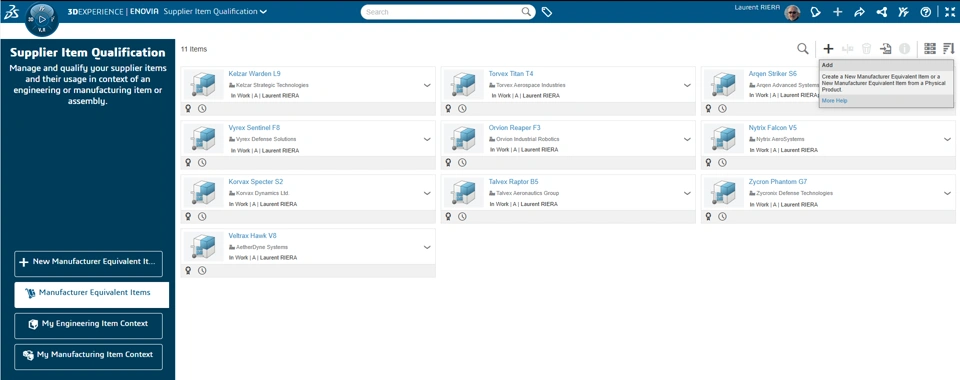Select Manufacturer Equivalent Items in sidebar
The width and height of the screenshot is (960, 380).
pyautogui.click(x=92, y=294)
